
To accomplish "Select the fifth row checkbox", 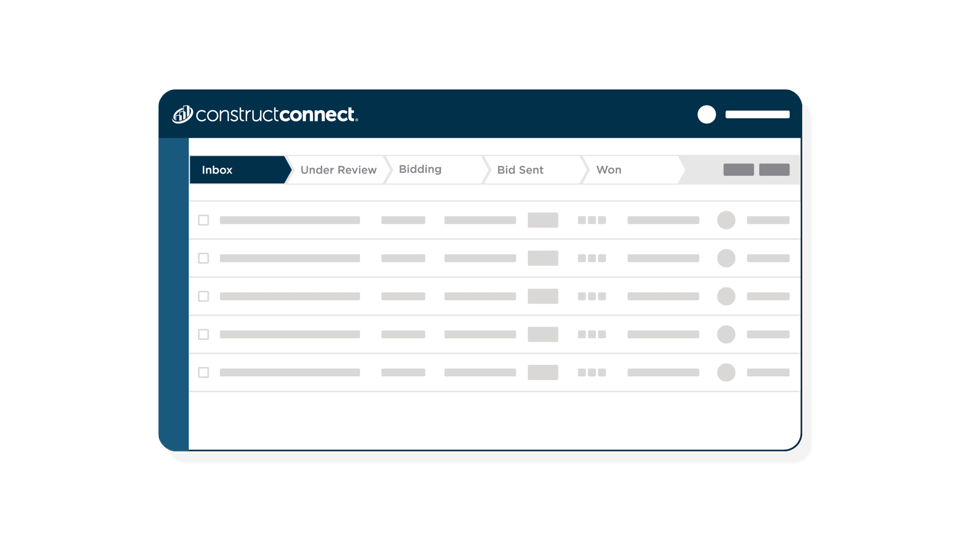I will (203, 372).
